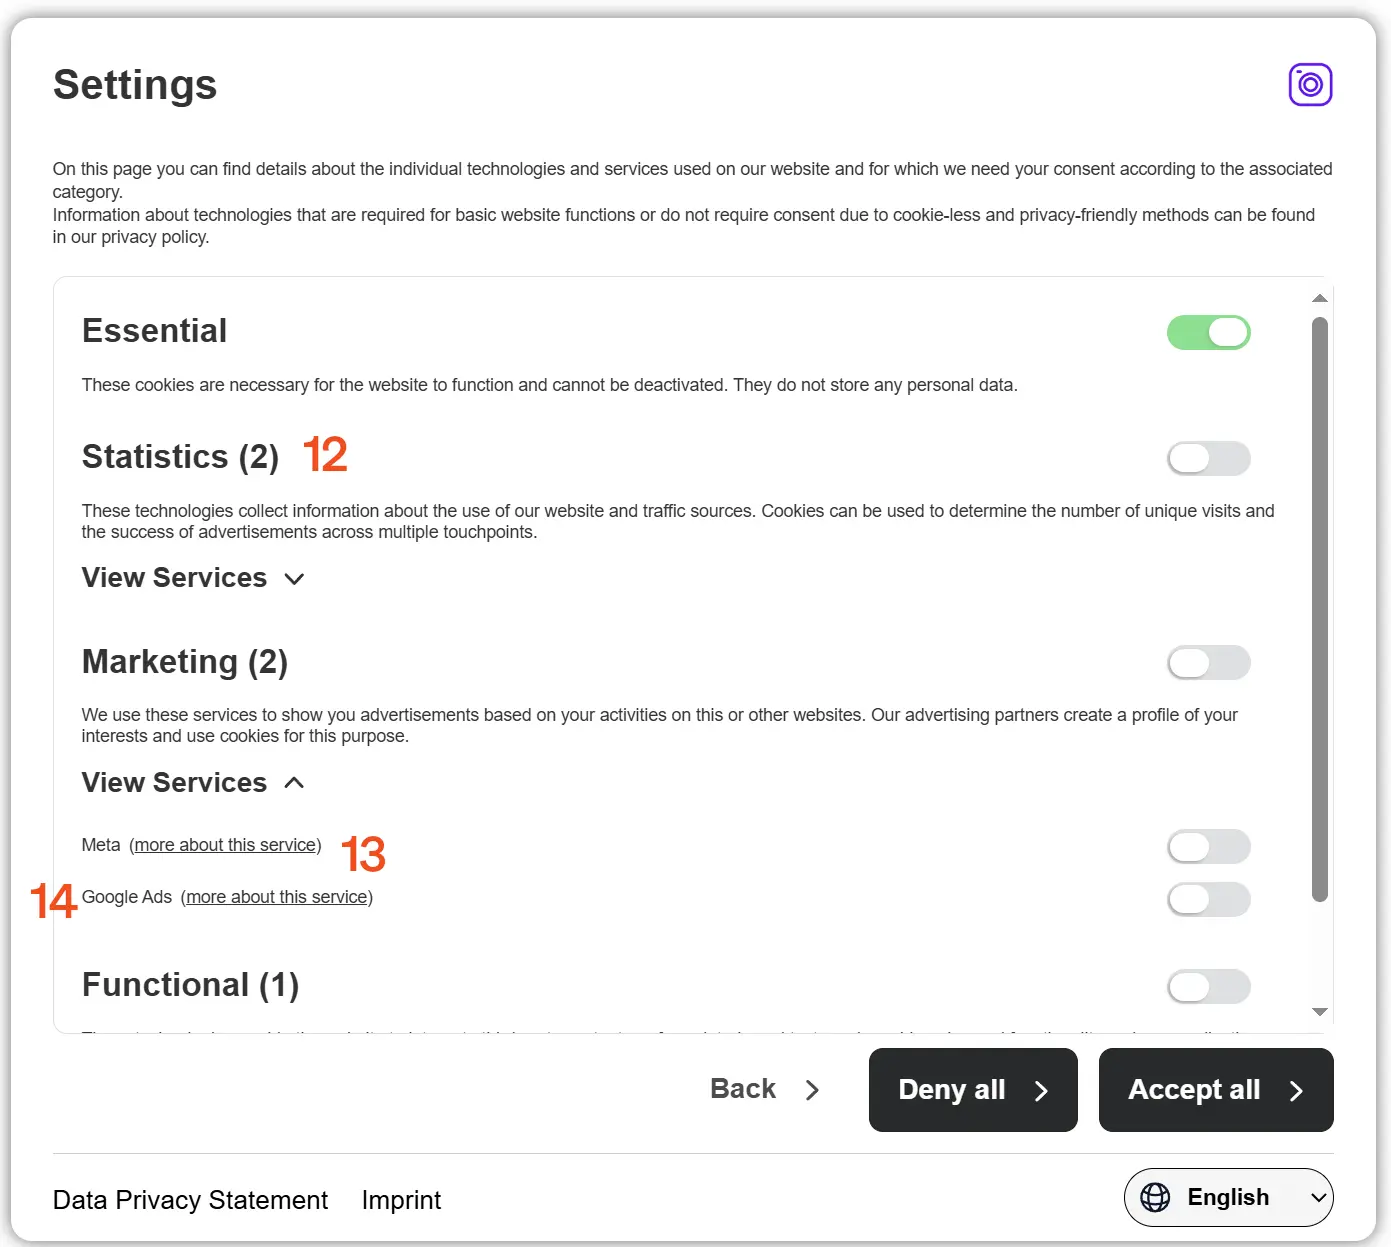The image size is (1391, 1247).
Task: Open the Imprint page
Action: tap(400, 1199)
